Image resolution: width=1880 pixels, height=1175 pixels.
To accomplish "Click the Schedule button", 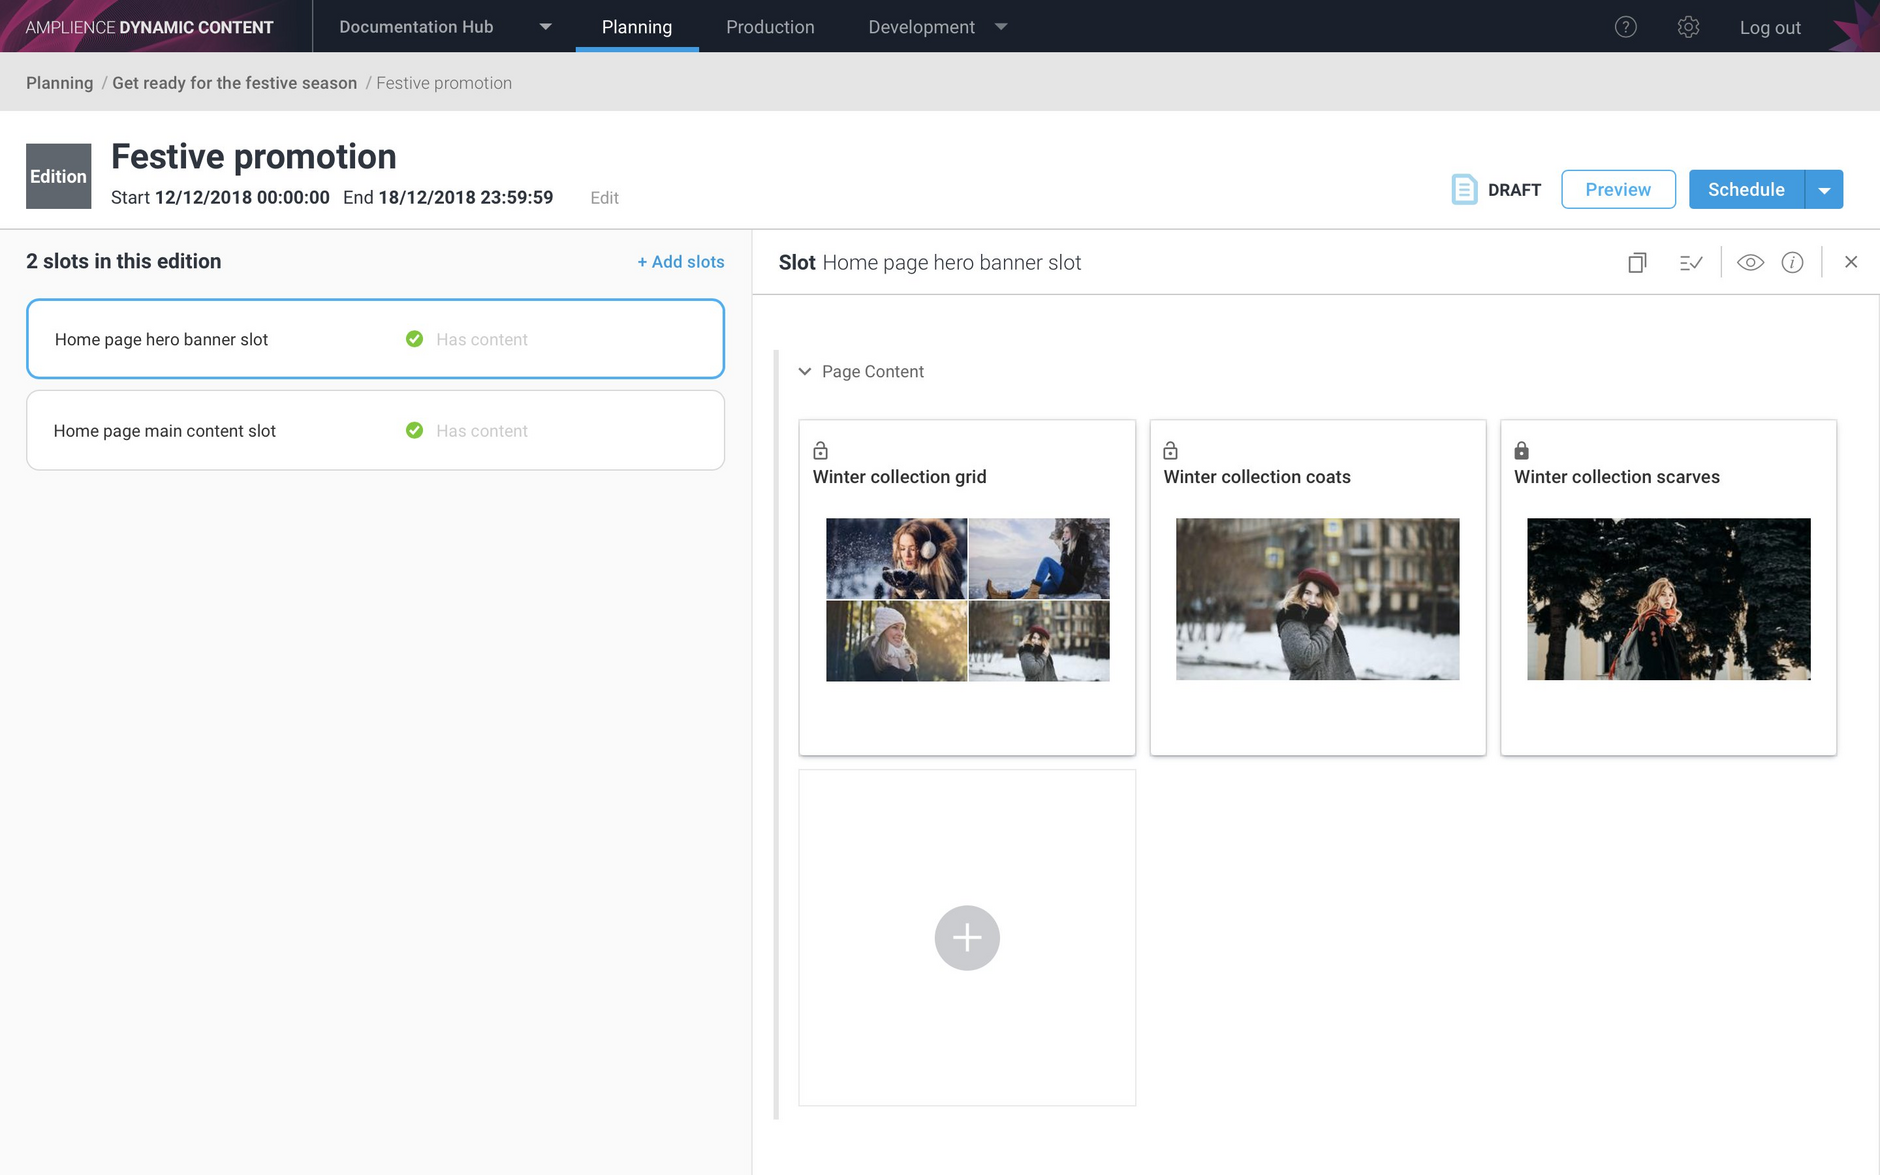I will (1746, 189).
